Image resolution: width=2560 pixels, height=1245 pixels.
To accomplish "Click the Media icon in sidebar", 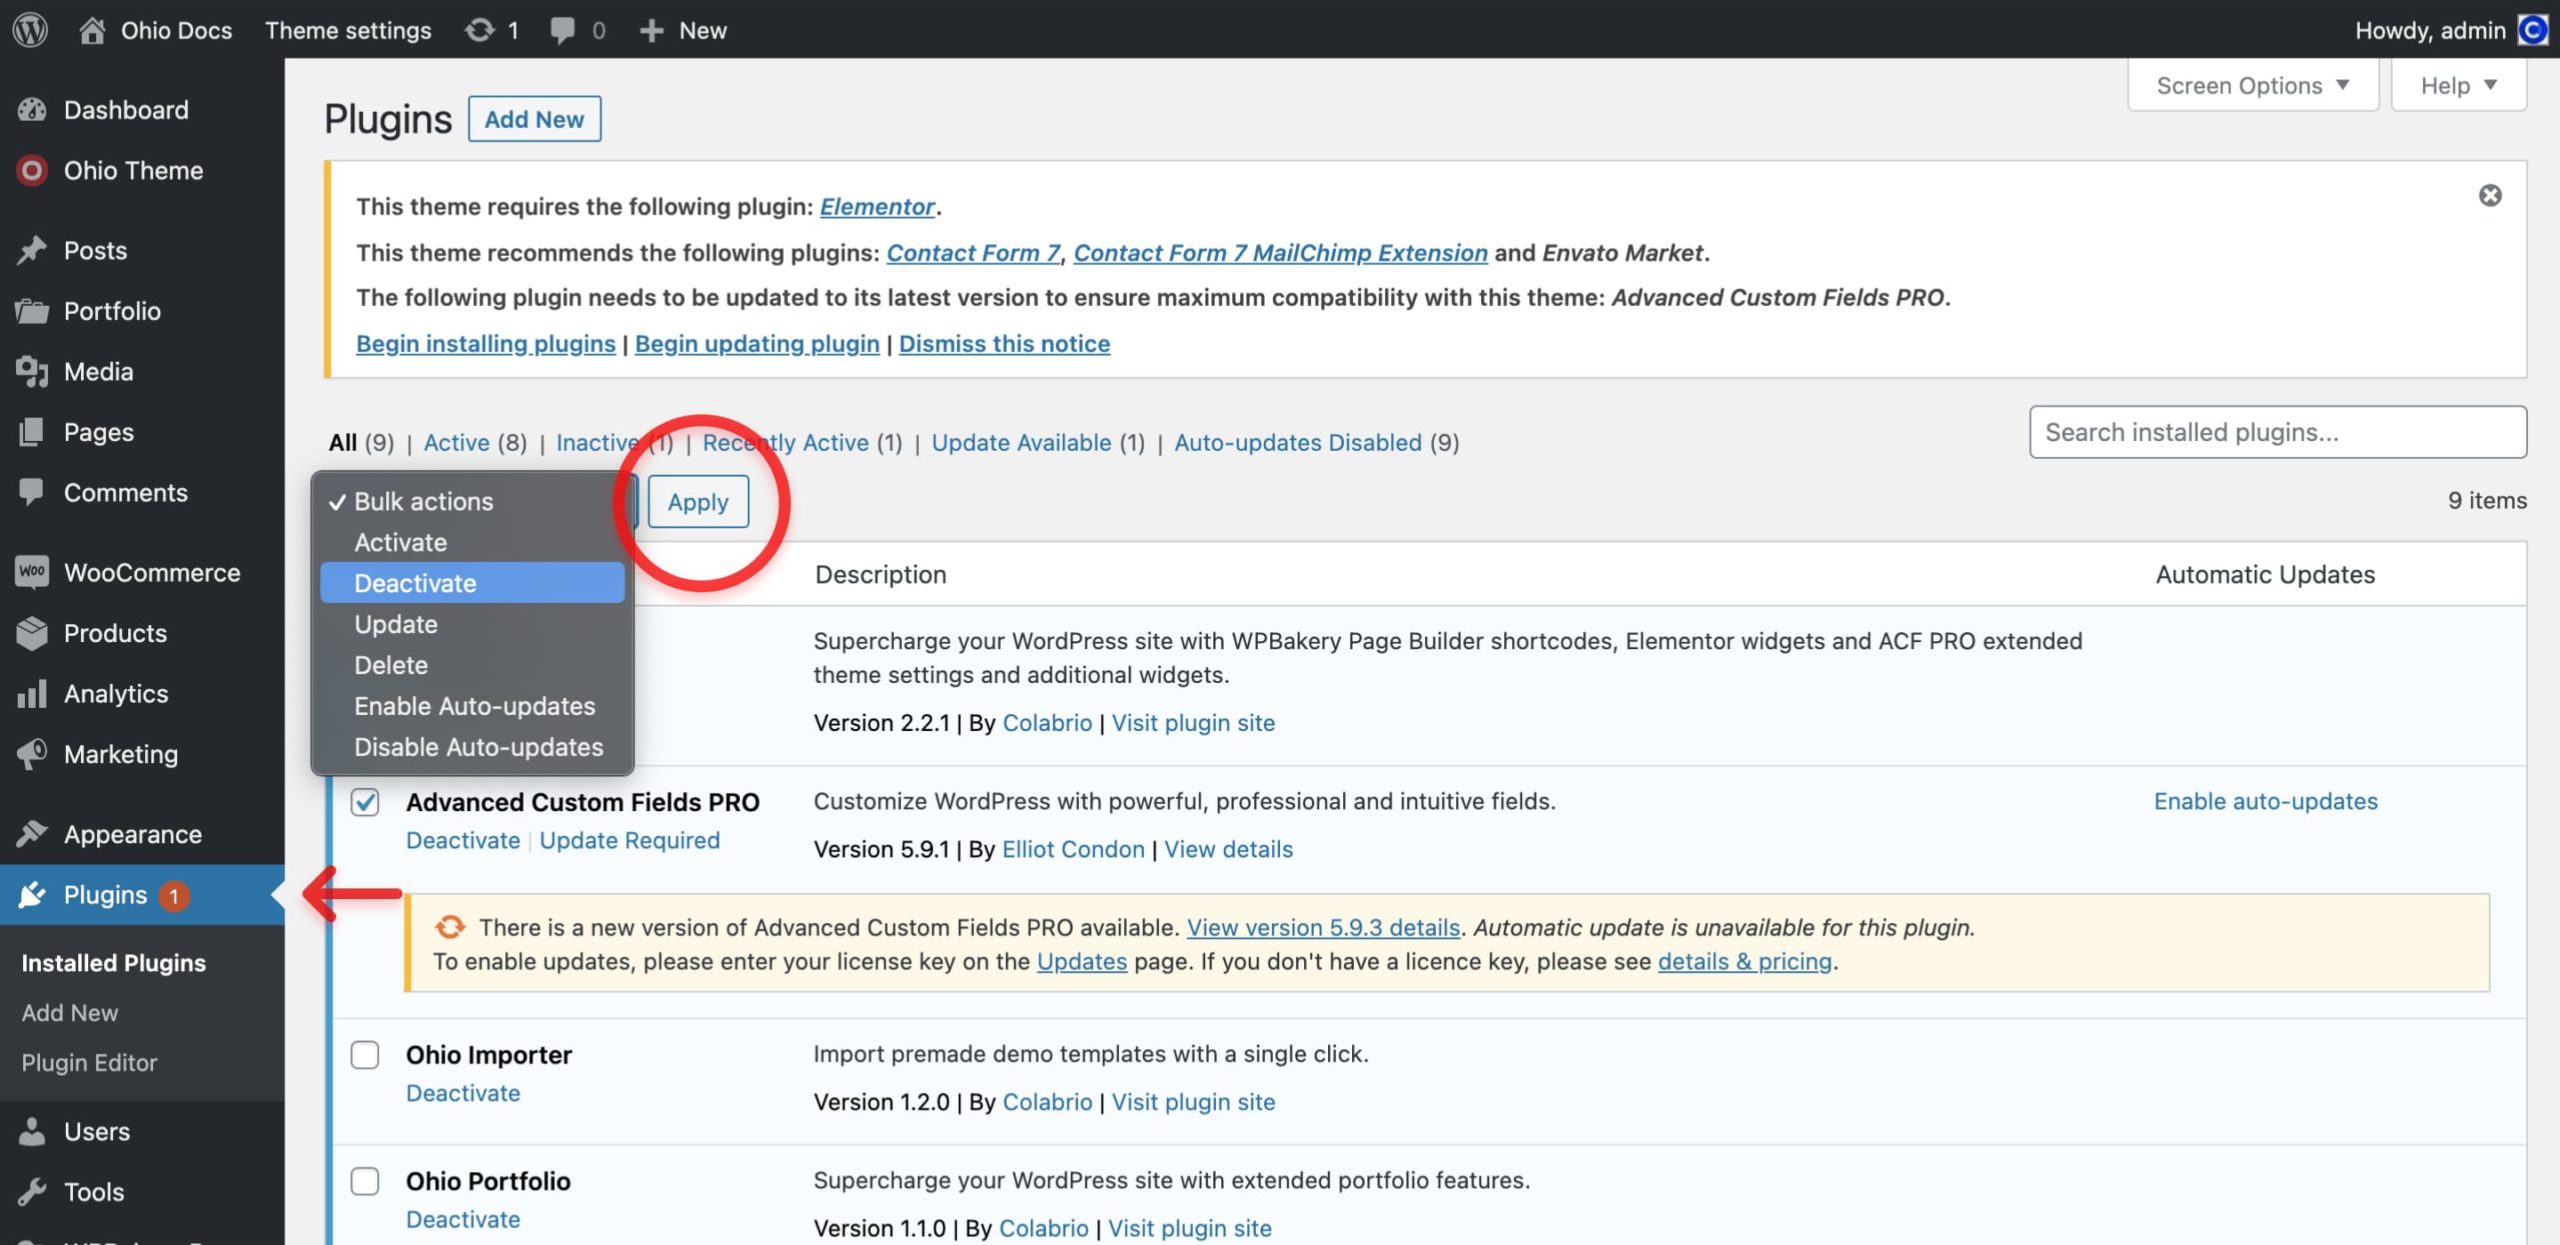I will 32,371.
